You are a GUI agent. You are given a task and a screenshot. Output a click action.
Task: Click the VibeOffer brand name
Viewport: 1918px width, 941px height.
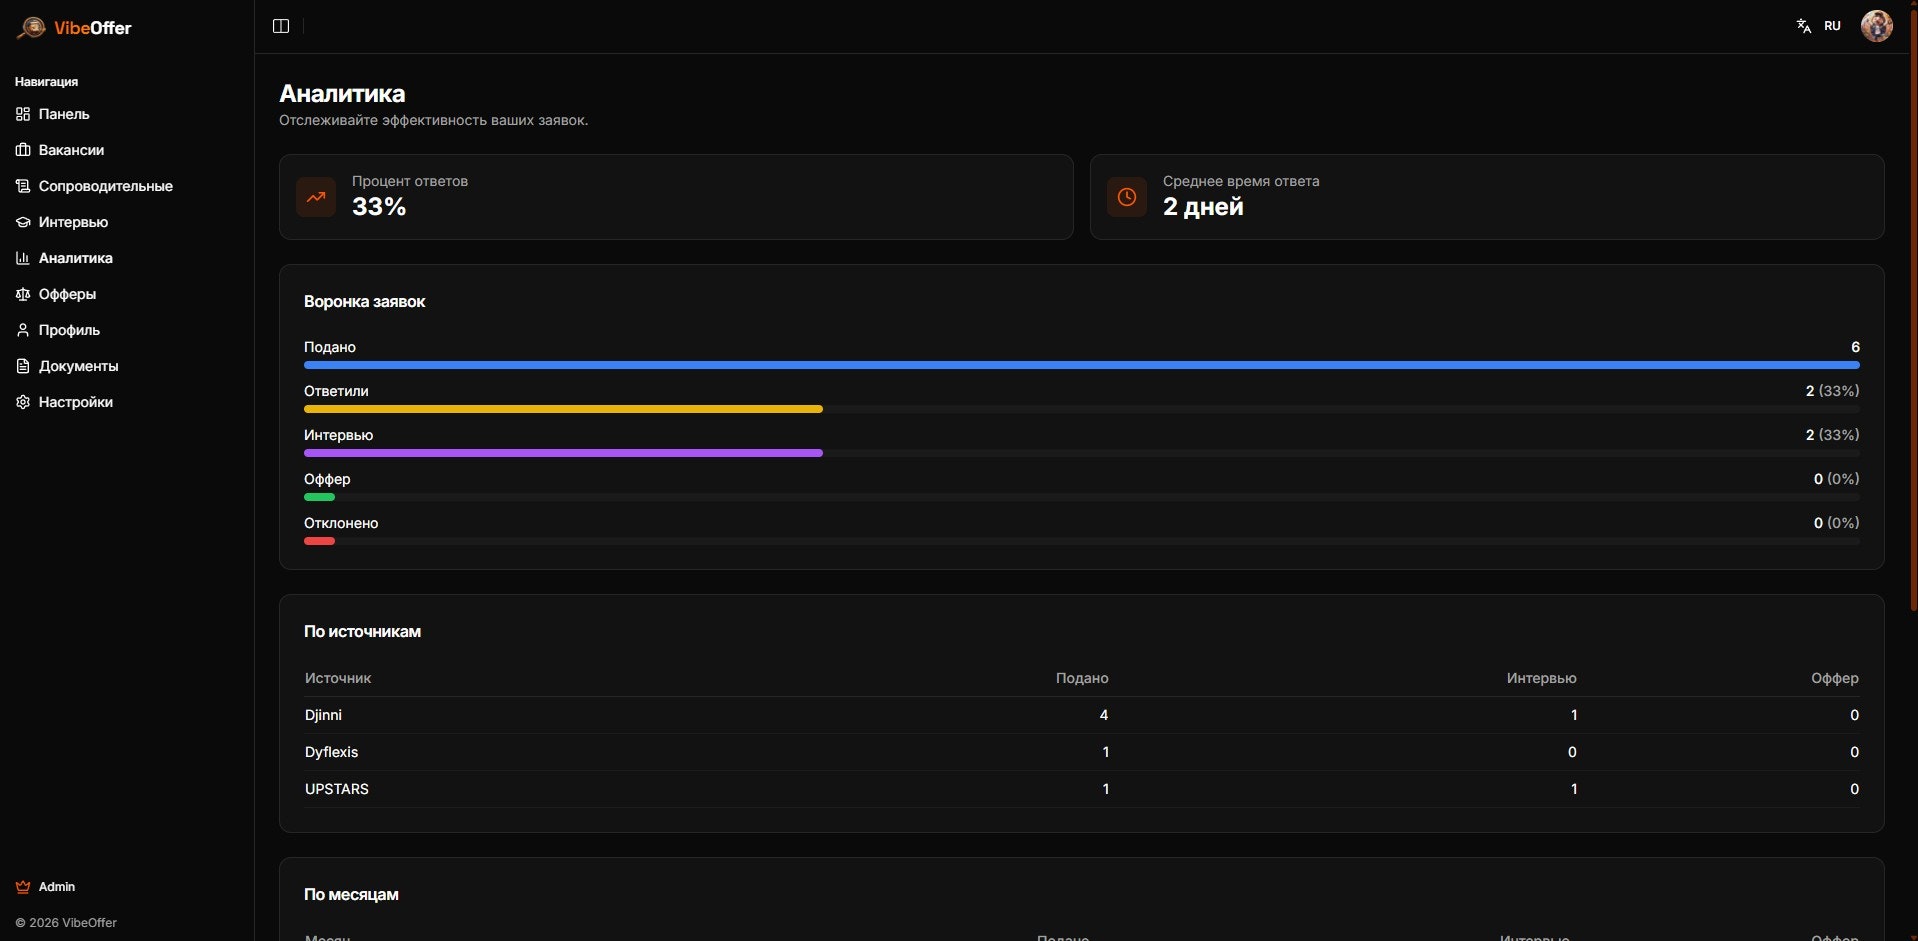click(93, 28)
